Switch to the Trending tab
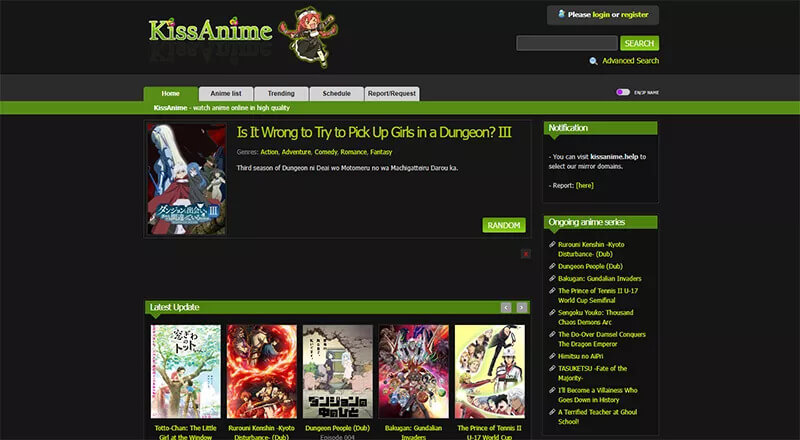This screenshot has width=800, height=440. coord(281,94)
